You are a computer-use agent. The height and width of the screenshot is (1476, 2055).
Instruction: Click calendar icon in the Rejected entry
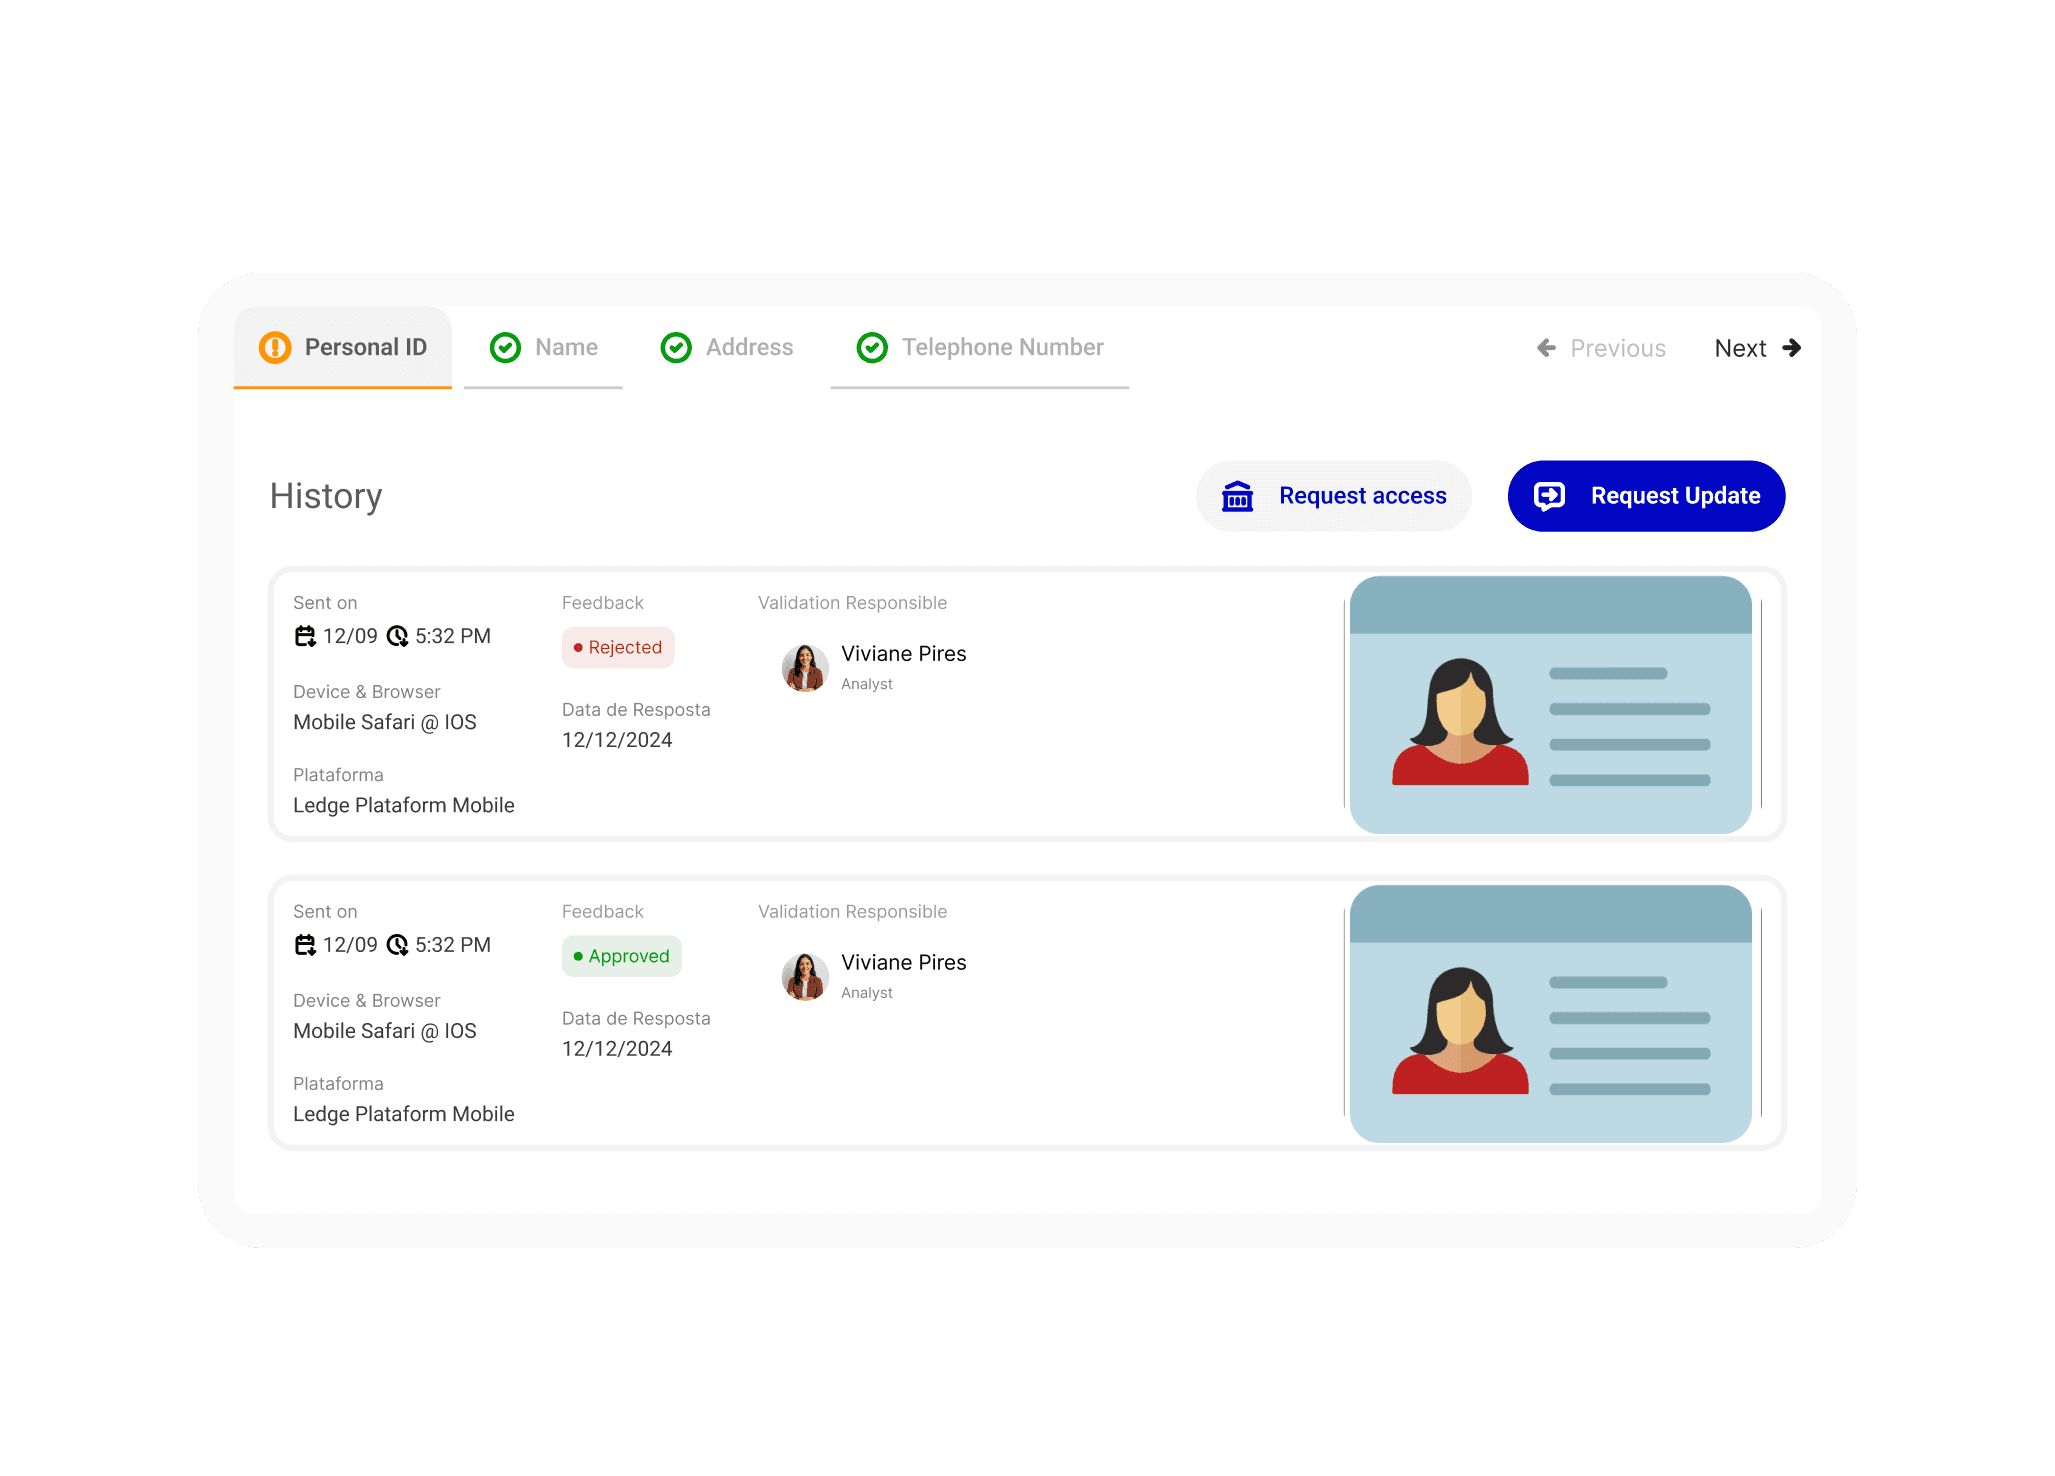tap(305, 636)
